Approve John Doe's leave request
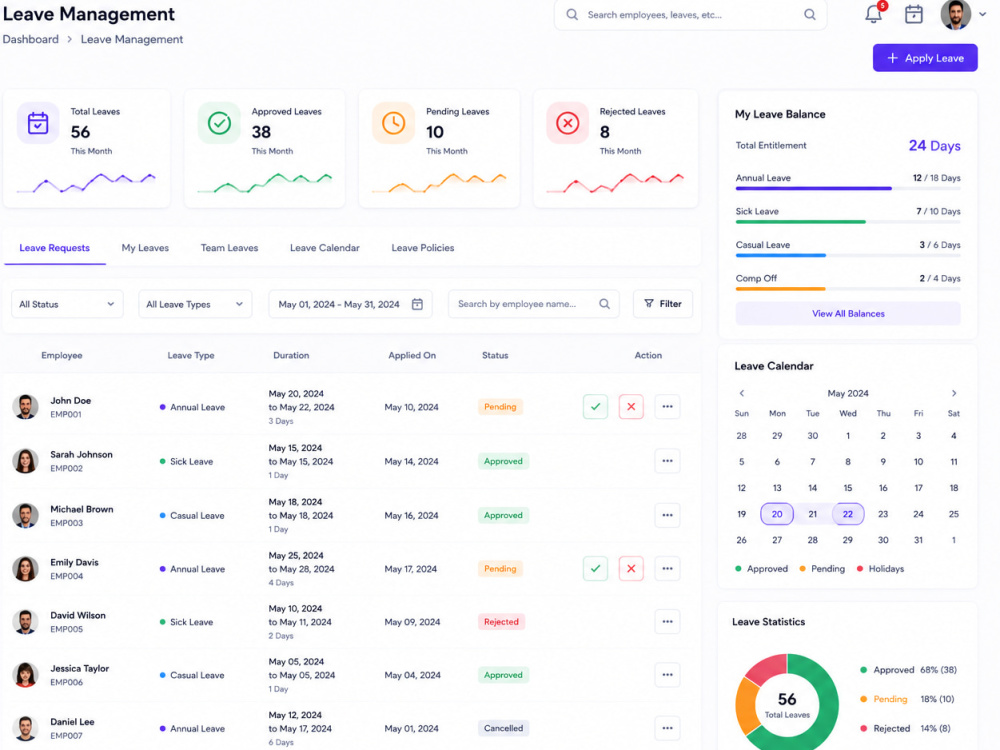Viewport: 1000px width, 750px height. tap(595, 407)
